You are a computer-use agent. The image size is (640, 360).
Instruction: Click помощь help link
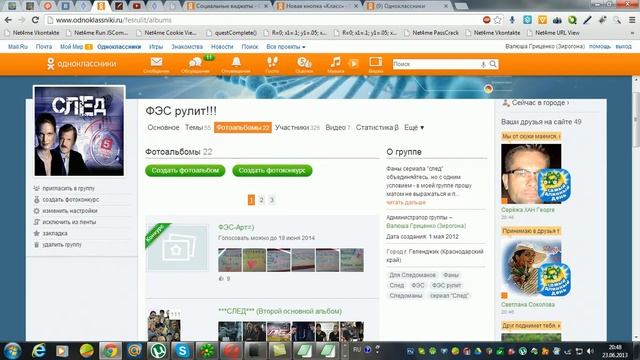pyautogui.click(x=600, y=46)
